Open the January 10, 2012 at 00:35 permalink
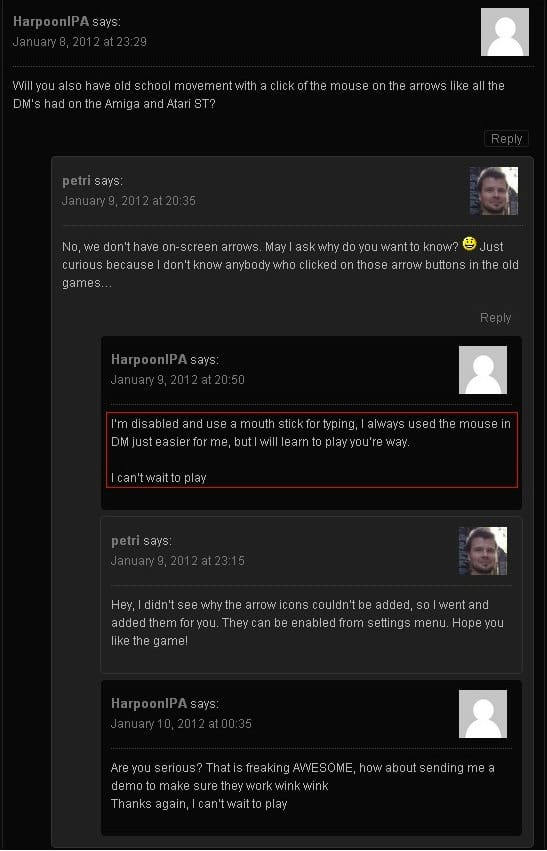 (x=181, y=723)
